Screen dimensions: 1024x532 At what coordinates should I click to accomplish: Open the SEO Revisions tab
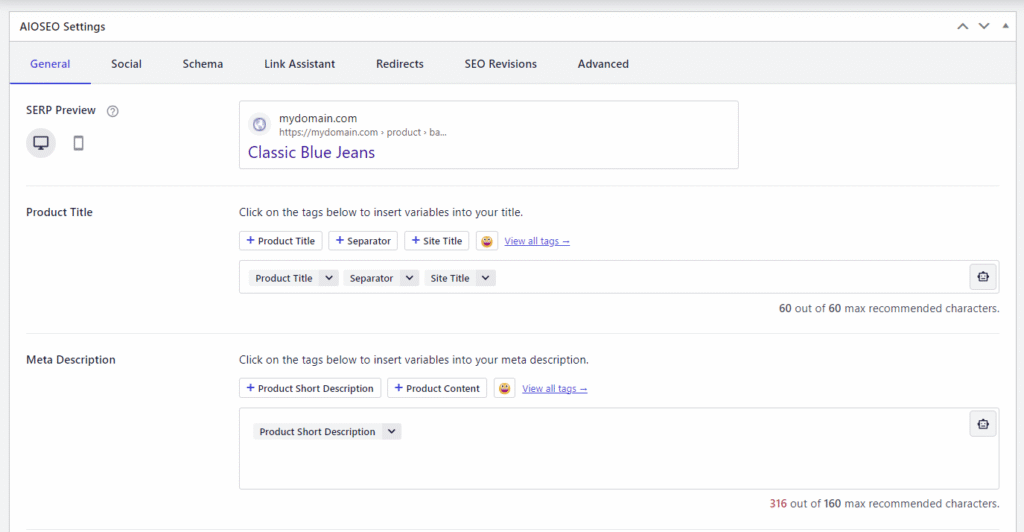[x=501, y=64]
